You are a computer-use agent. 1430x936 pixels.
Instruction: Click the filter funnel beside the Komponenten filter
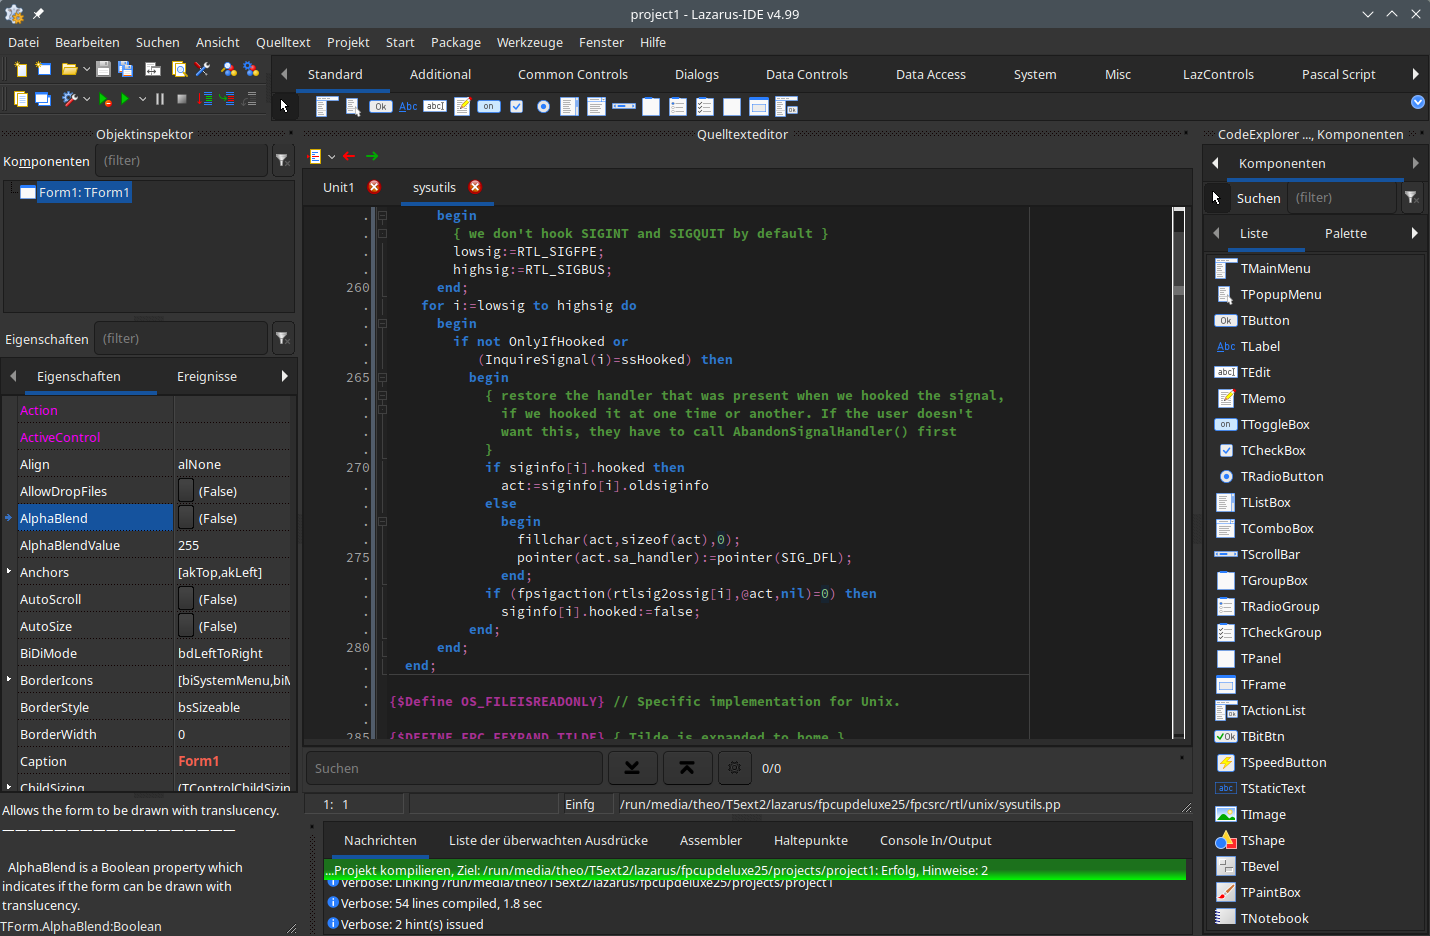[x=282, y=160]
